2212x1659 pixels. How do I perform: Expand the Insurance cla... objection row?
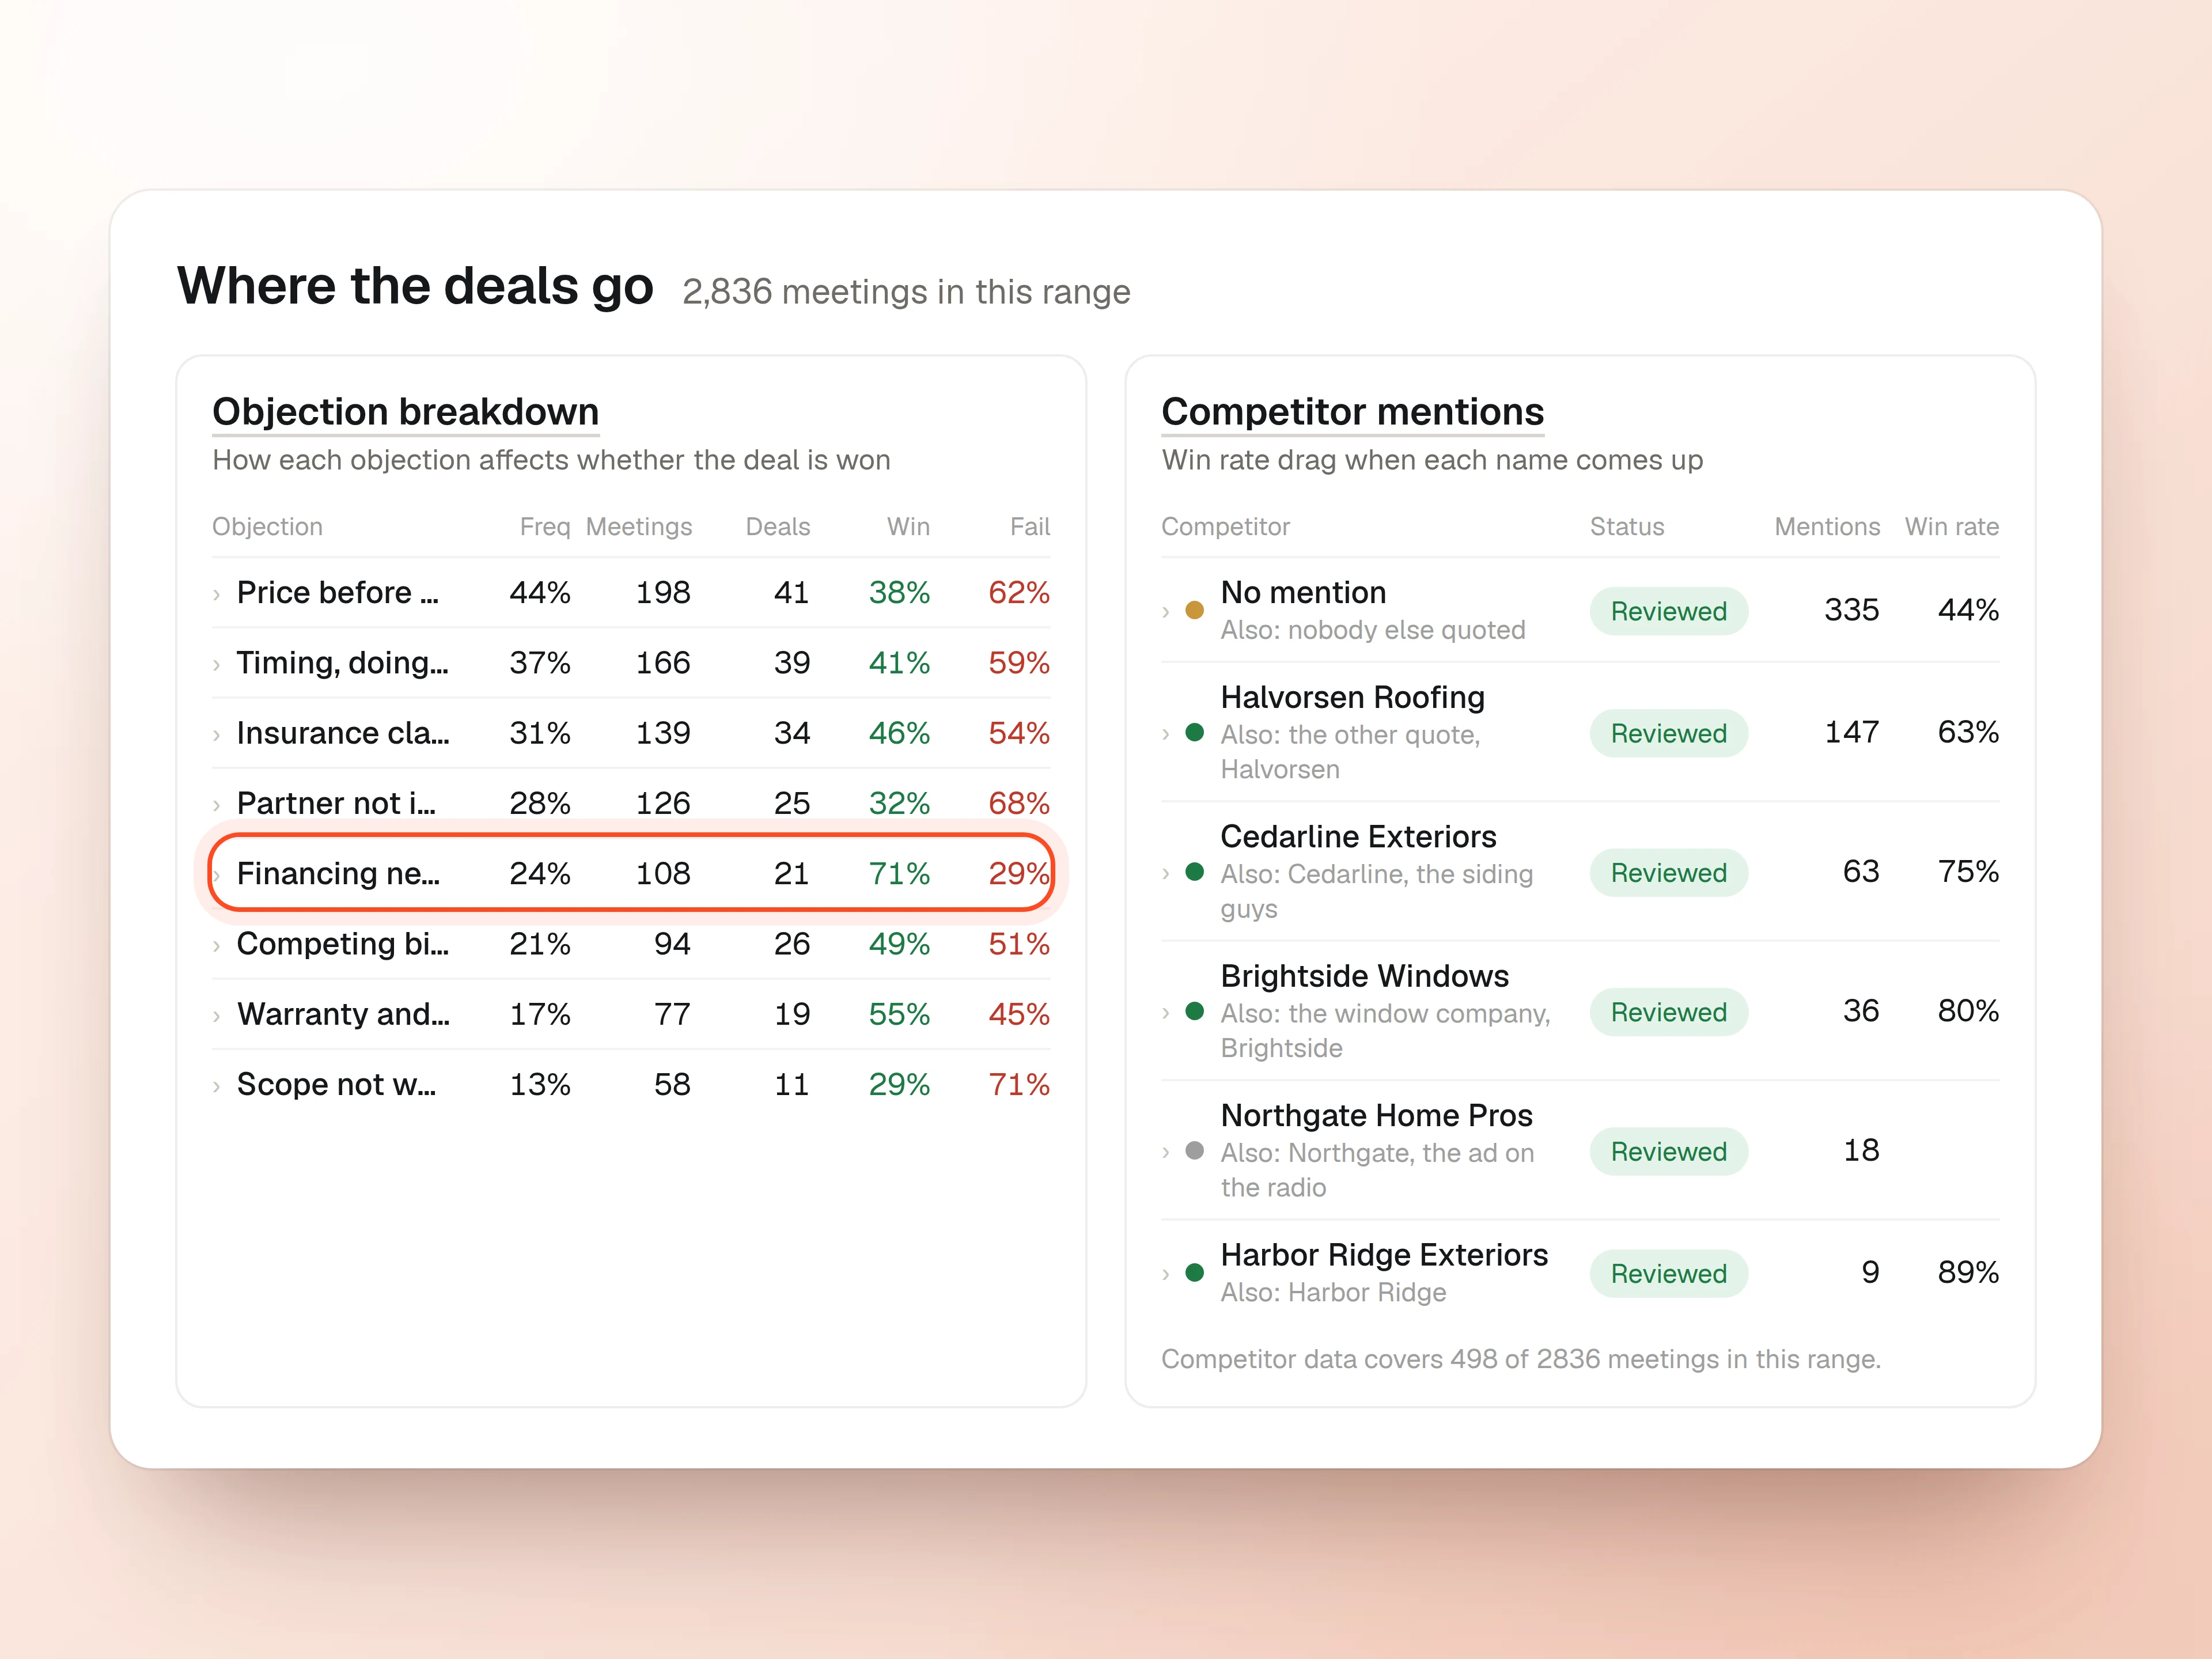(216, 735)
